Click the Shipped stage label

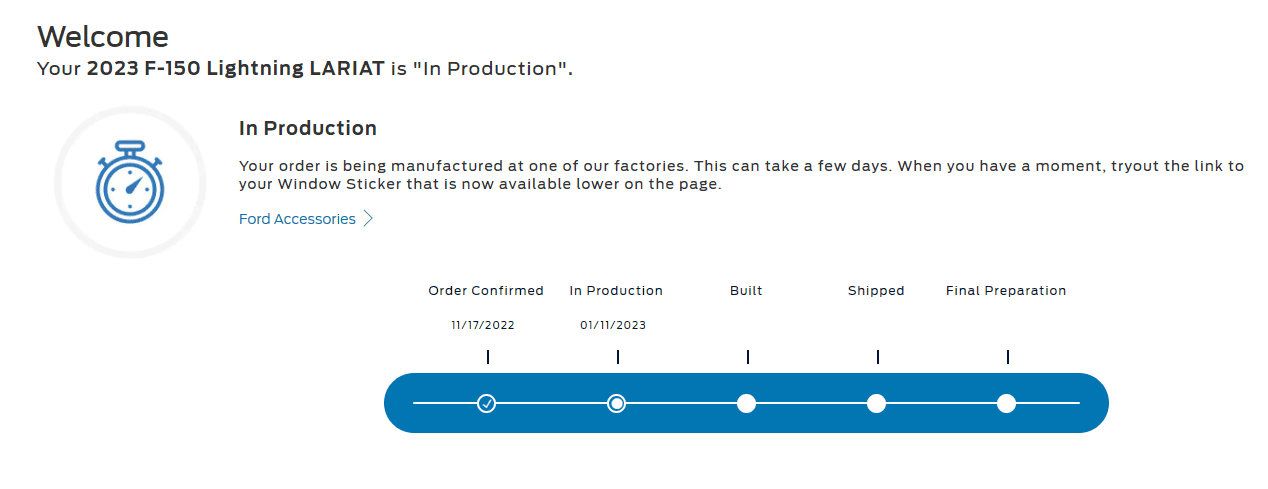coord(876,291)
